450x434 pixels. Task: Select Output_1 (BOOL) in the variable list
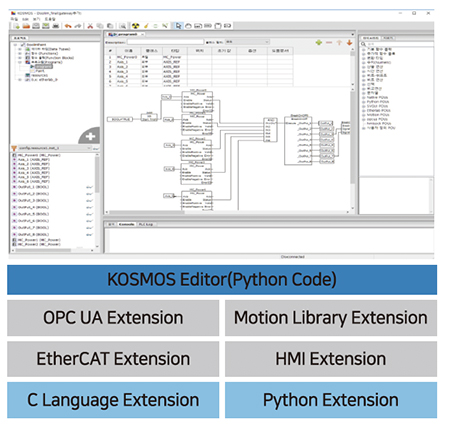click(x=33, y=187)
